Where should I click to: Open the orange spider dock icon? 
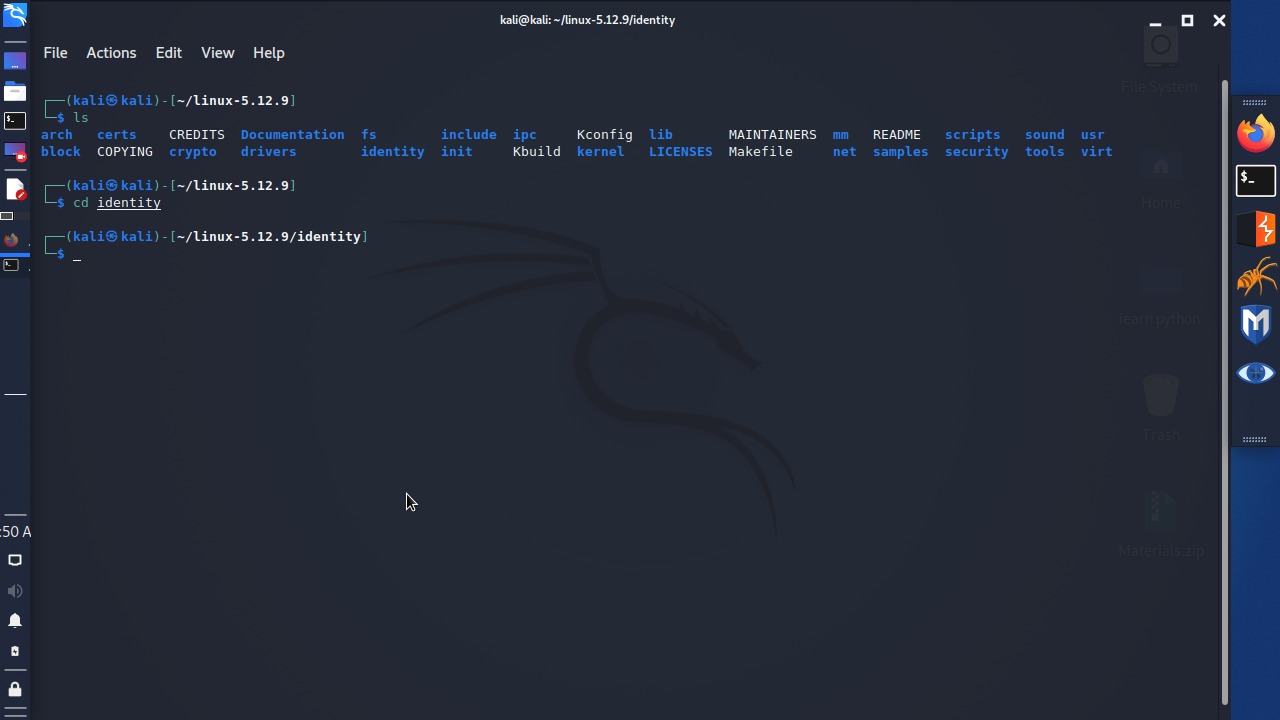[x=1256, y=277]
